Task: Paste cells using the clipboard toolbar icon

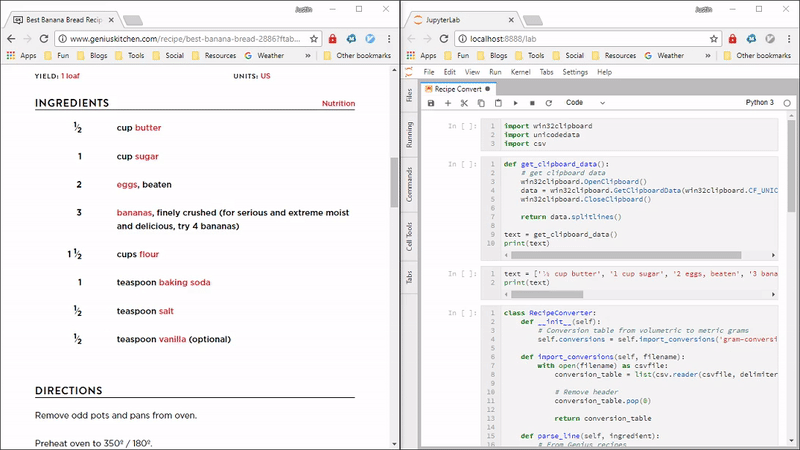Action: tap(498, 103)
